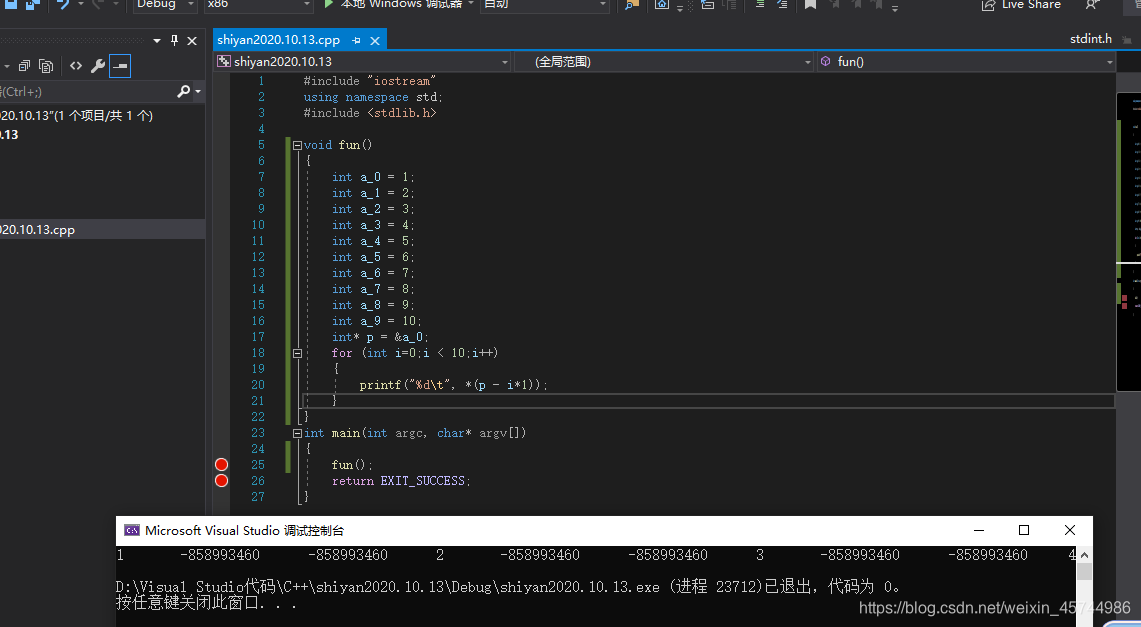Open toolbar overflow options after bookmark icons
This screenshot has width=1141, height=627.
895,7
